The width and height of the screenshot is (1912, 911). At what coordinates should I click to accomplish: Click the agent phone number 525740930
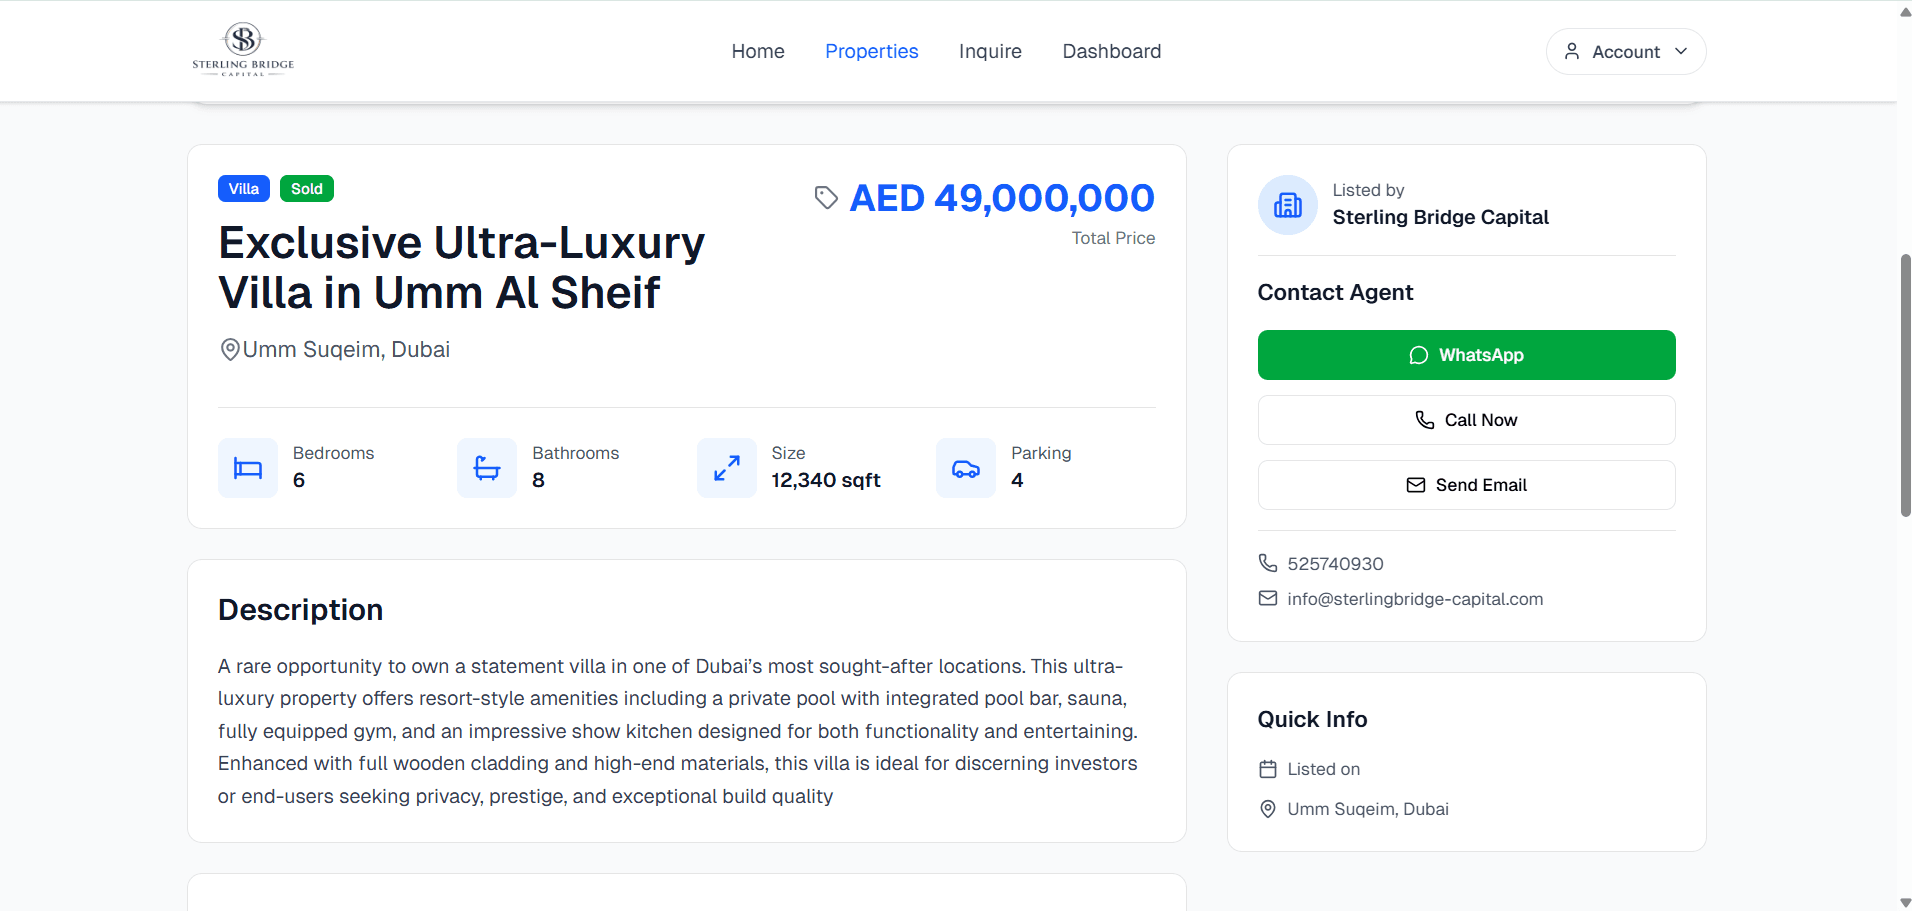pyautogui.click(x=1335, y=564)
